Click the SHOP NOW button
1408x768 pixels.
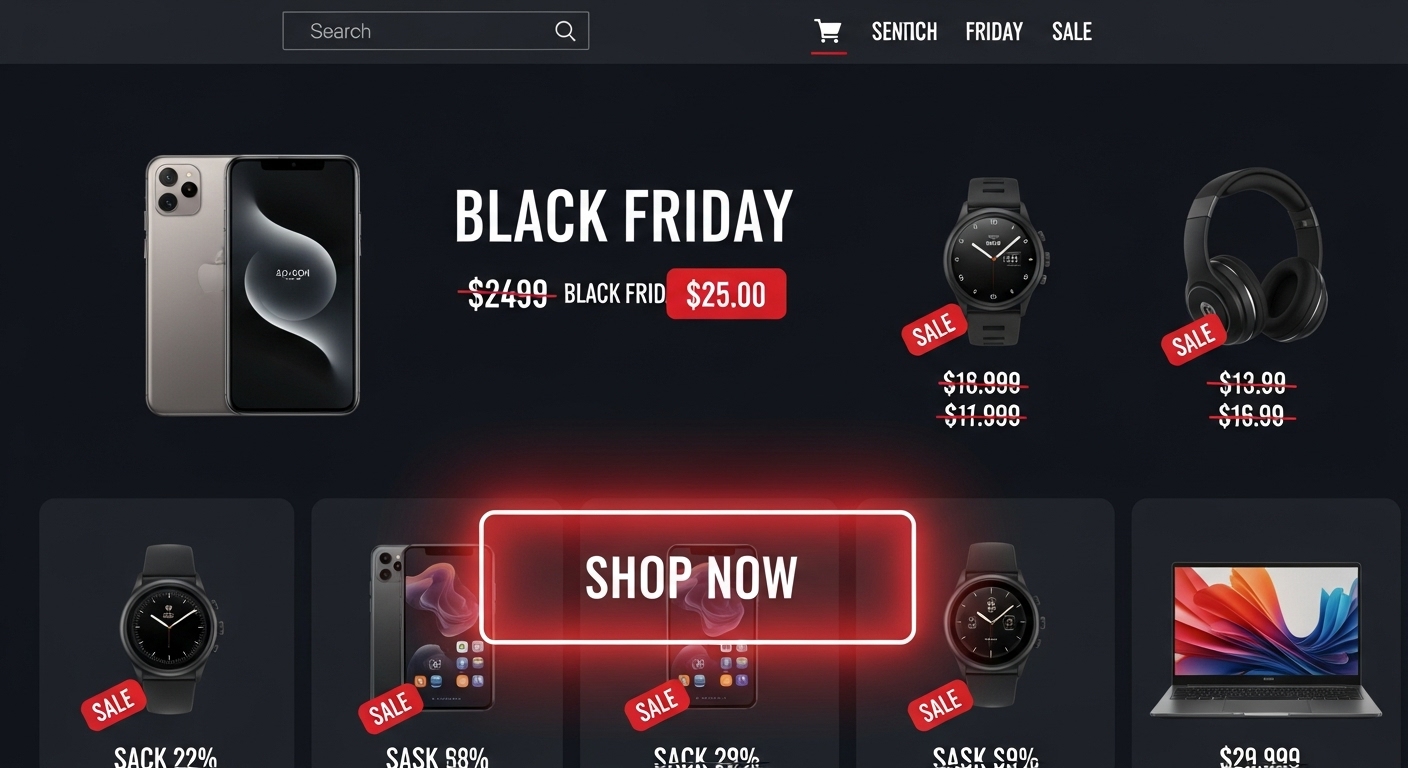click(697, 577)
